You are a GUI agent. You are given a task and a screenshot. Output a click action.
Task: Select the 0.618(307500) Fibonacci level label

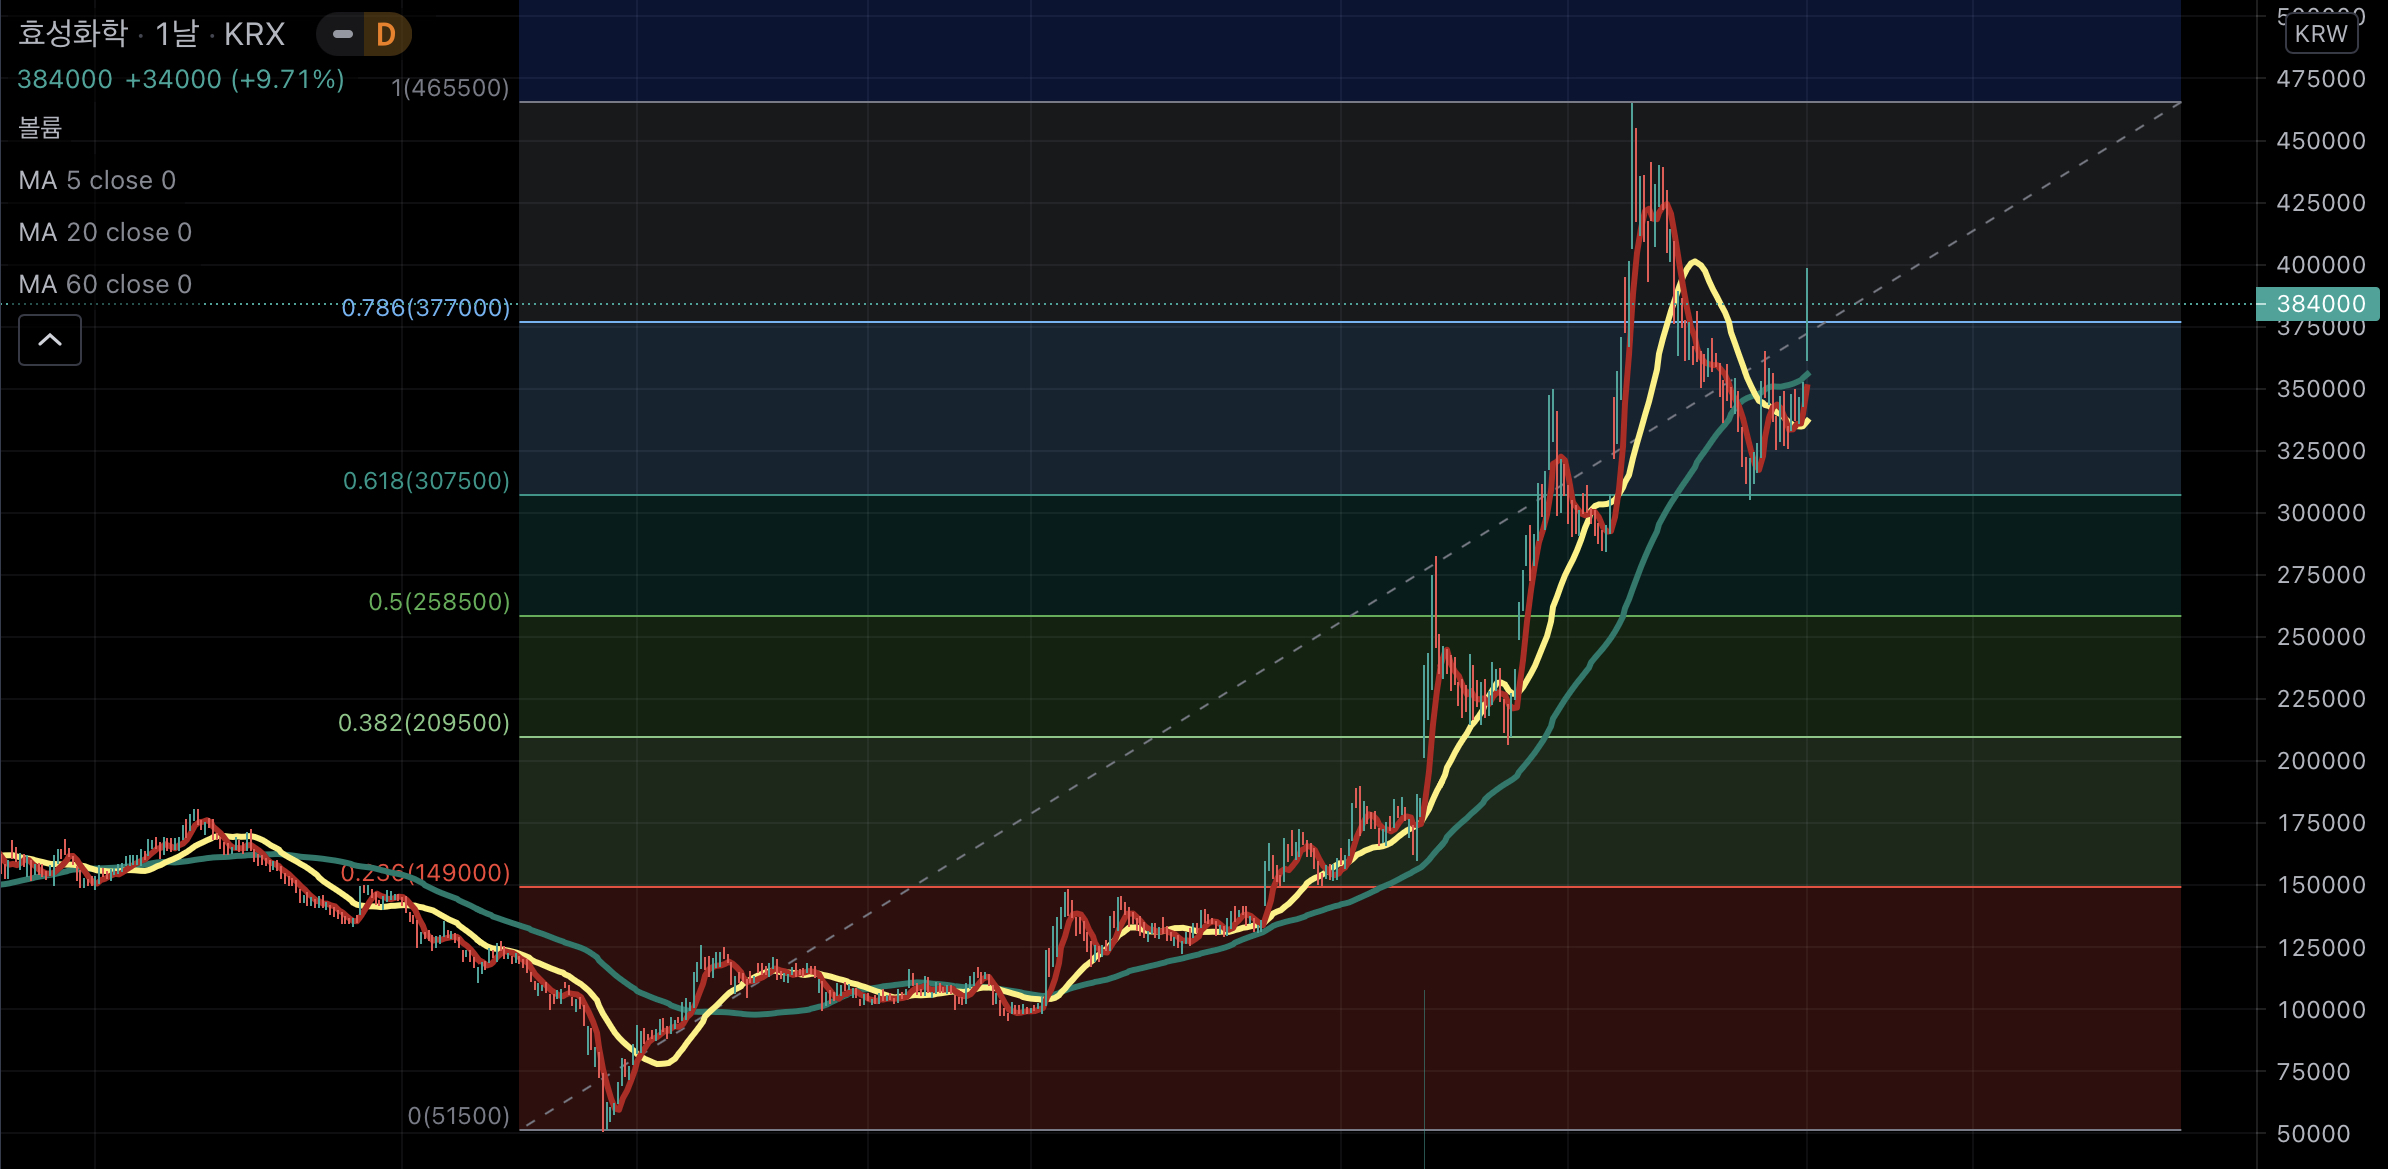coord(426,481)
